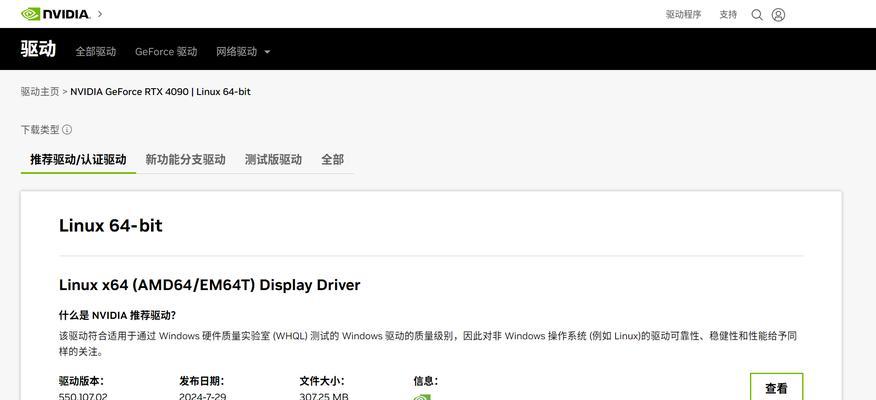Follow the 驱动主页 breadcrumb link
The image size is (876, 400).
click(x=40, y=92)
